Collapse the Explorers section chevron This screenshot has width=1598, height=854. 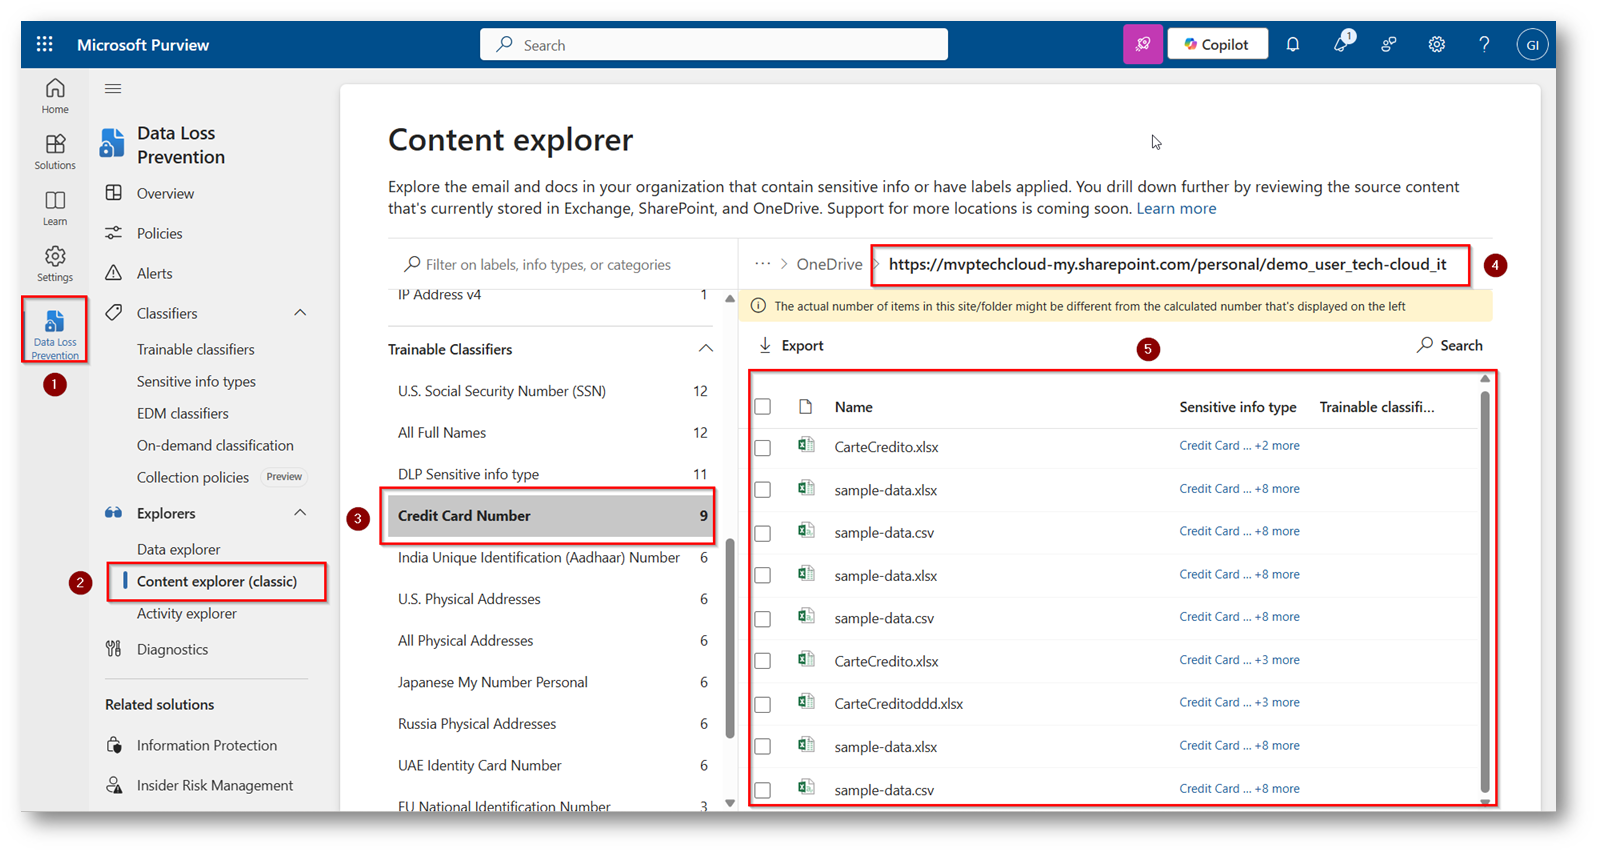click(x=300, y=513)
